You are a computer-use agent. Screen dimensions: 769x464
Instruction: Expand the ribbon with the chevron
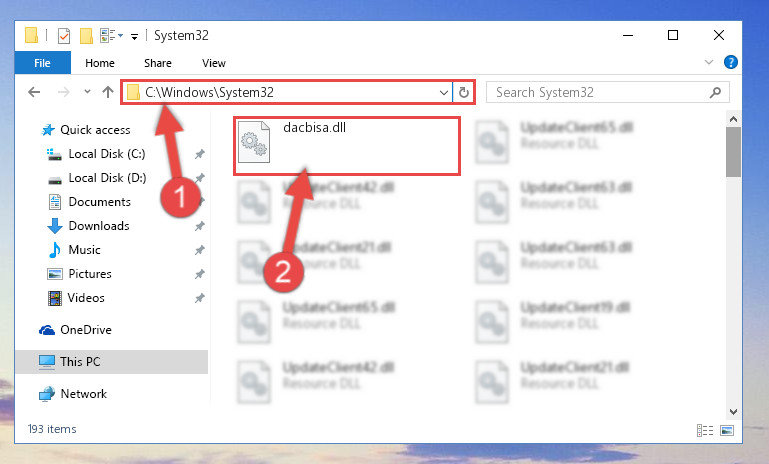tap(709, 62)
